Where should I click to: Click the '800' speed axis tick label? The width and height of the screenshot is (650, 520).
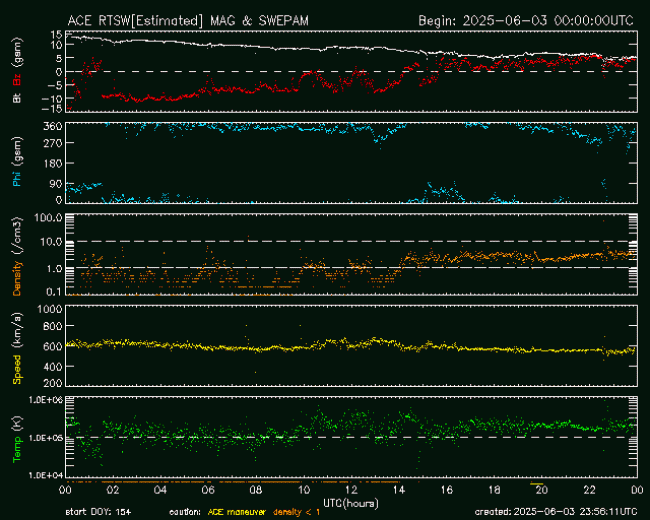pyautogui.click(x=53, y=326)
